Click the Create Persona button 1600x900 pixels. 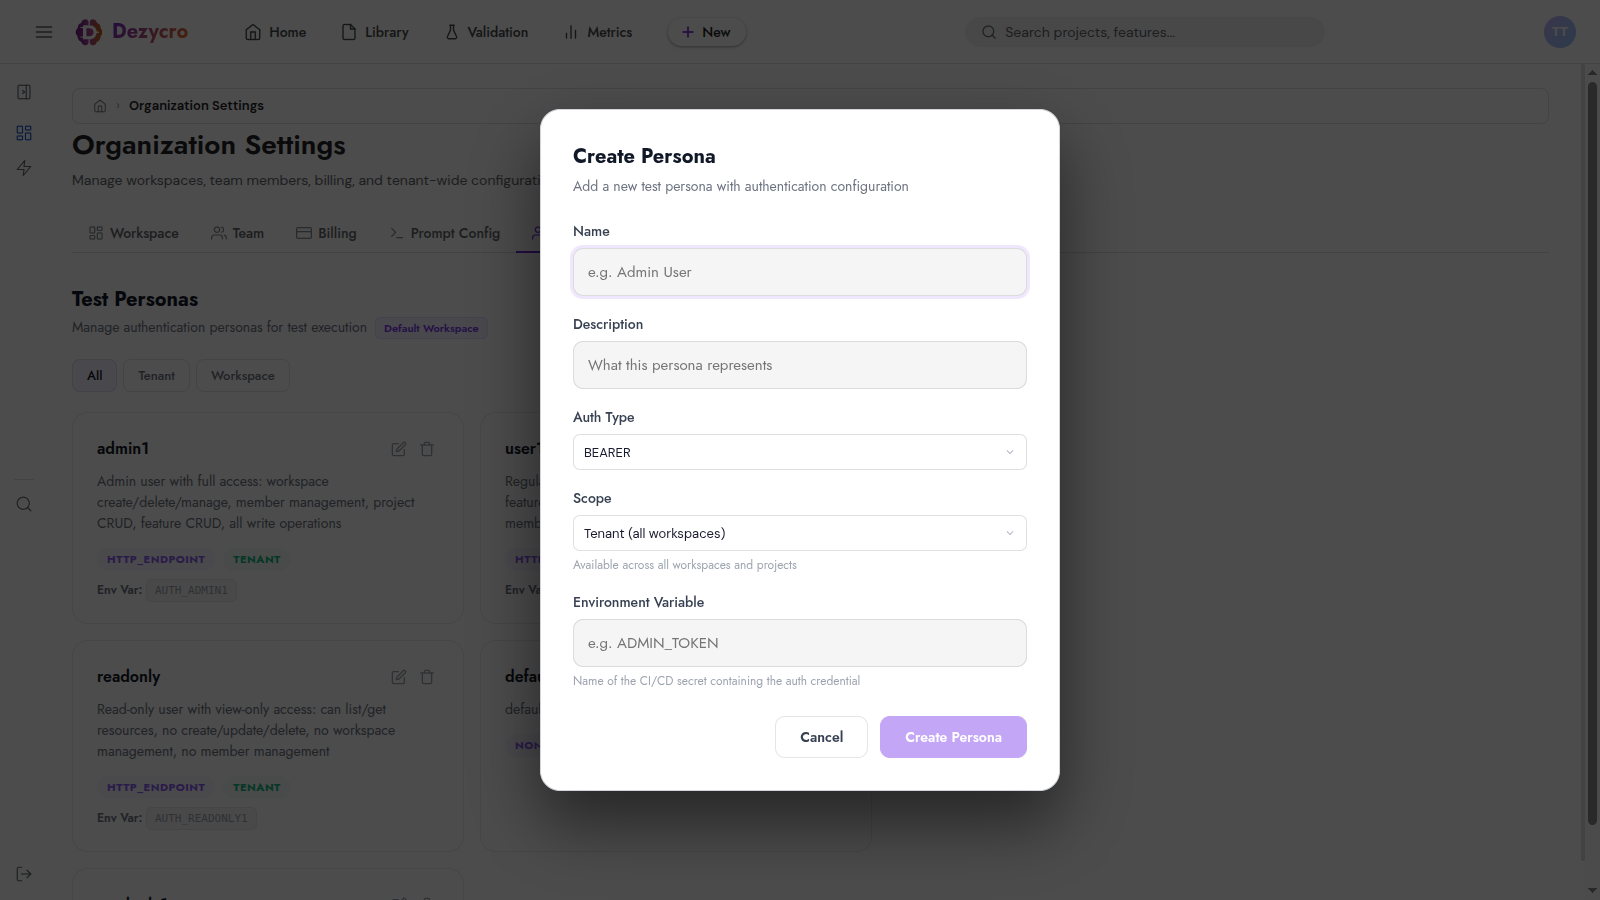click(953, 737)
